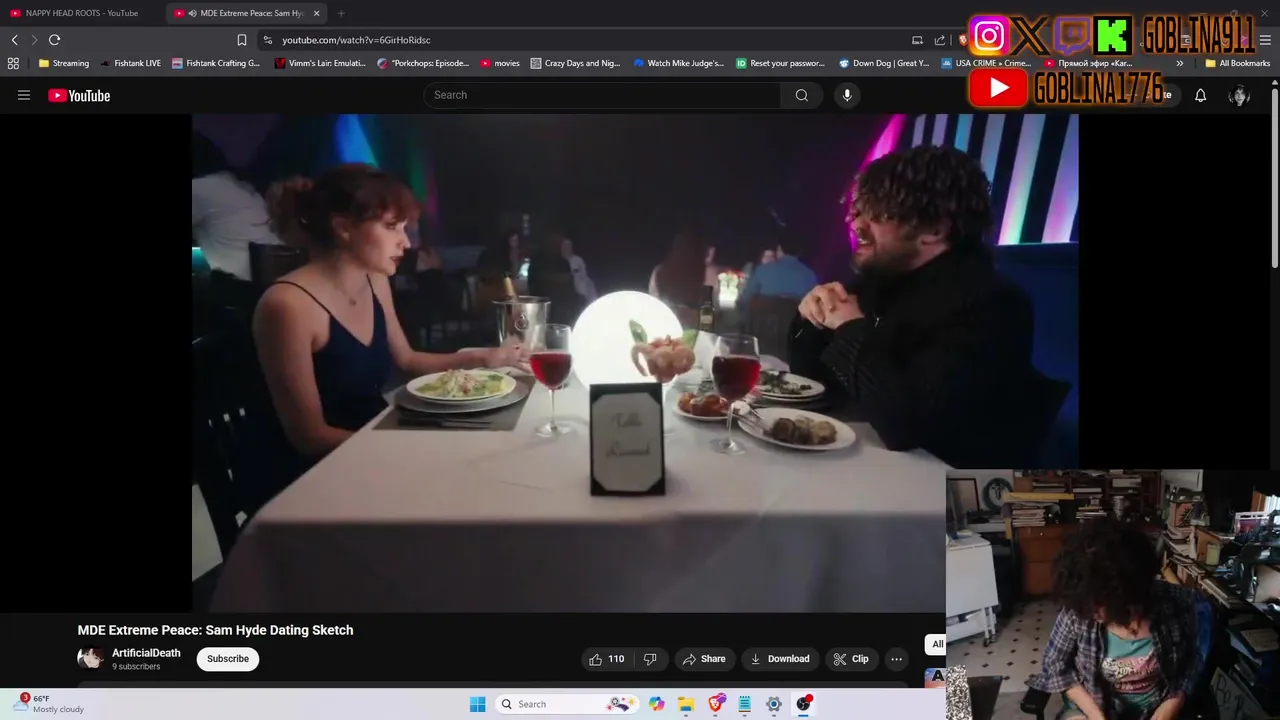Open USA CRIME bookmark
This screenshot has width=1280, height=720.
point(987,63)
